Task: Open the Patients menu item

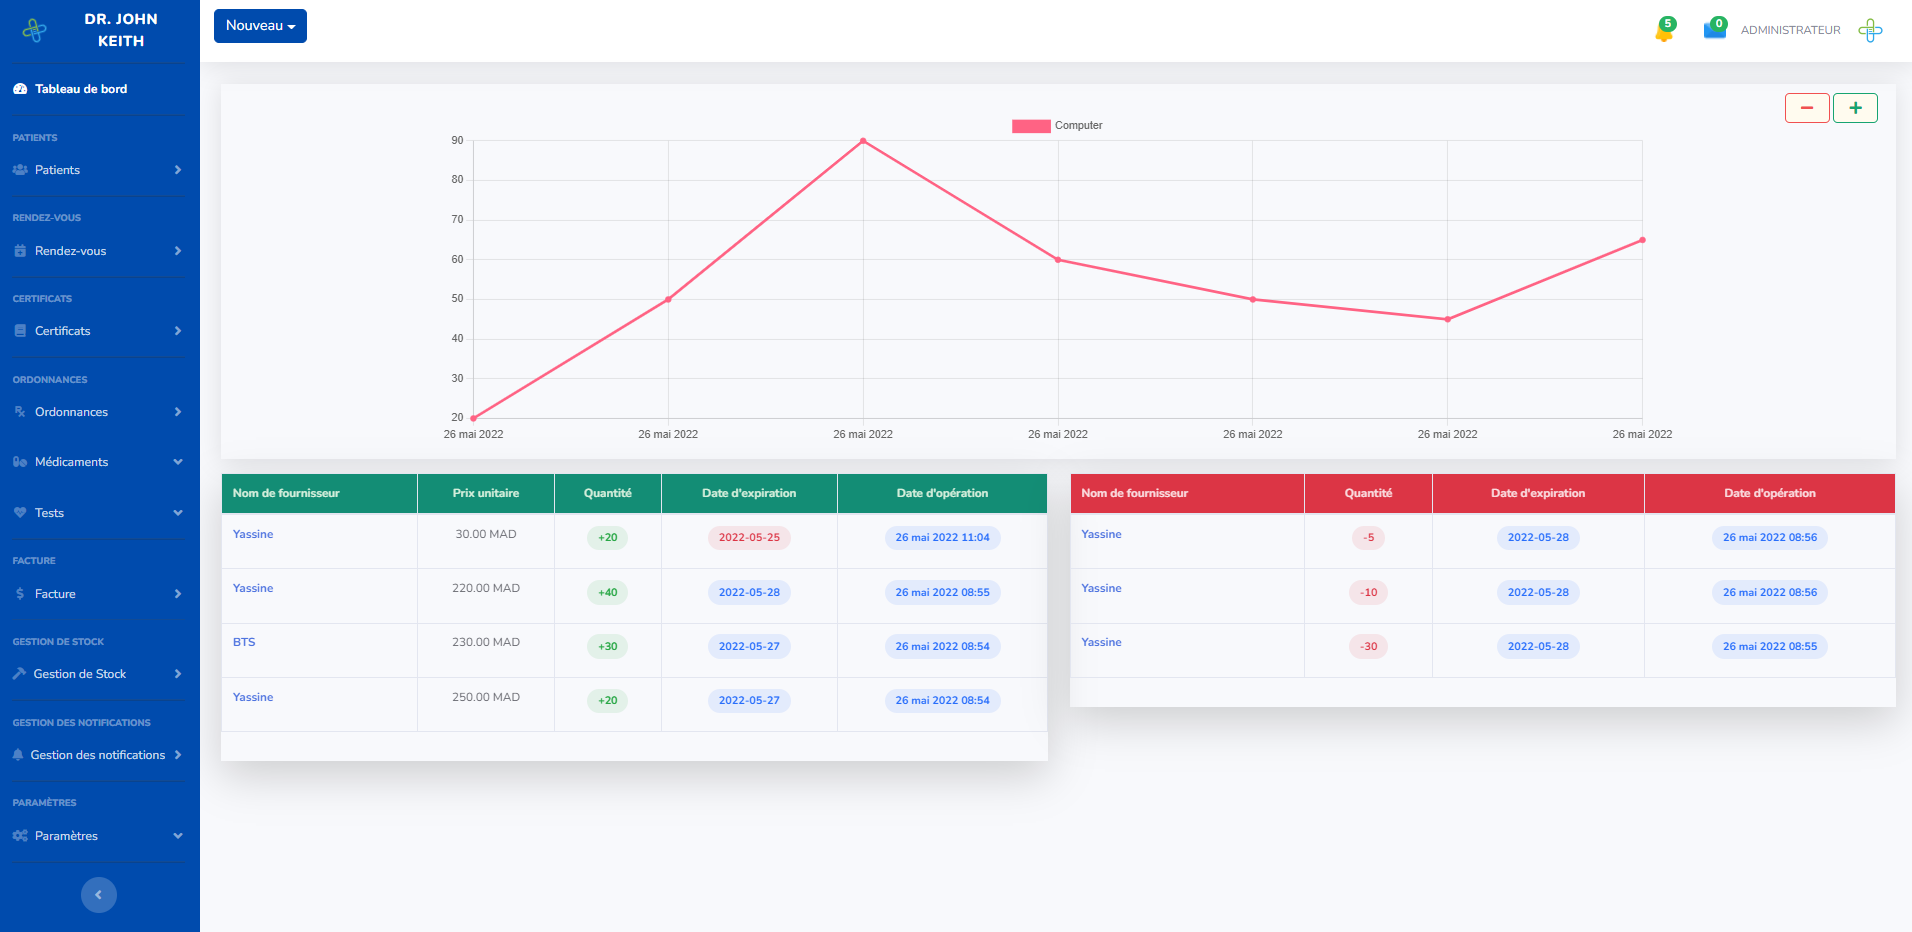Action: pyautogui.click(x=98, y=170)
